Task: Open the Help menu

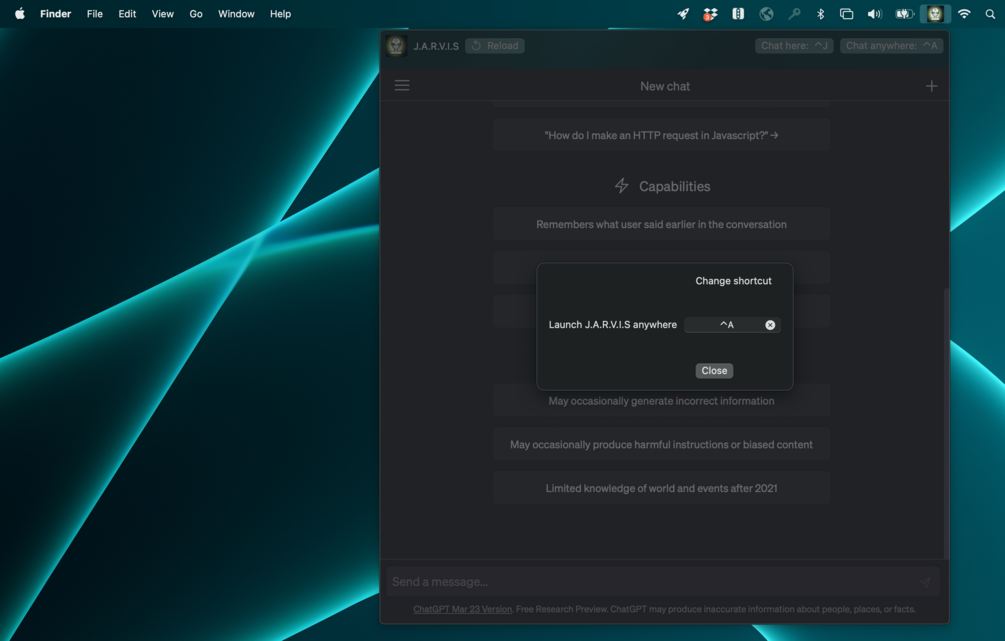Action: pos(280,13)
